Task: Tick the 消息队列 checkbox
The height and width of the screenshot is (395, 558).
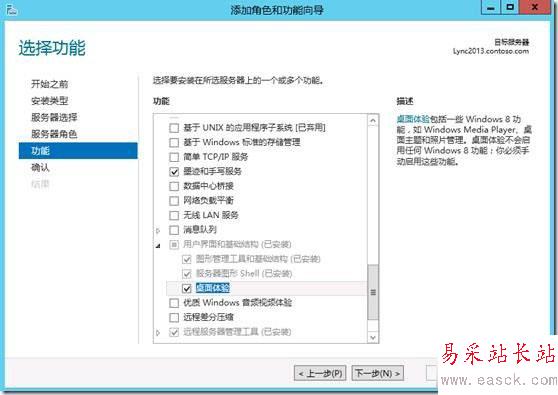Action: pos(174,230)
